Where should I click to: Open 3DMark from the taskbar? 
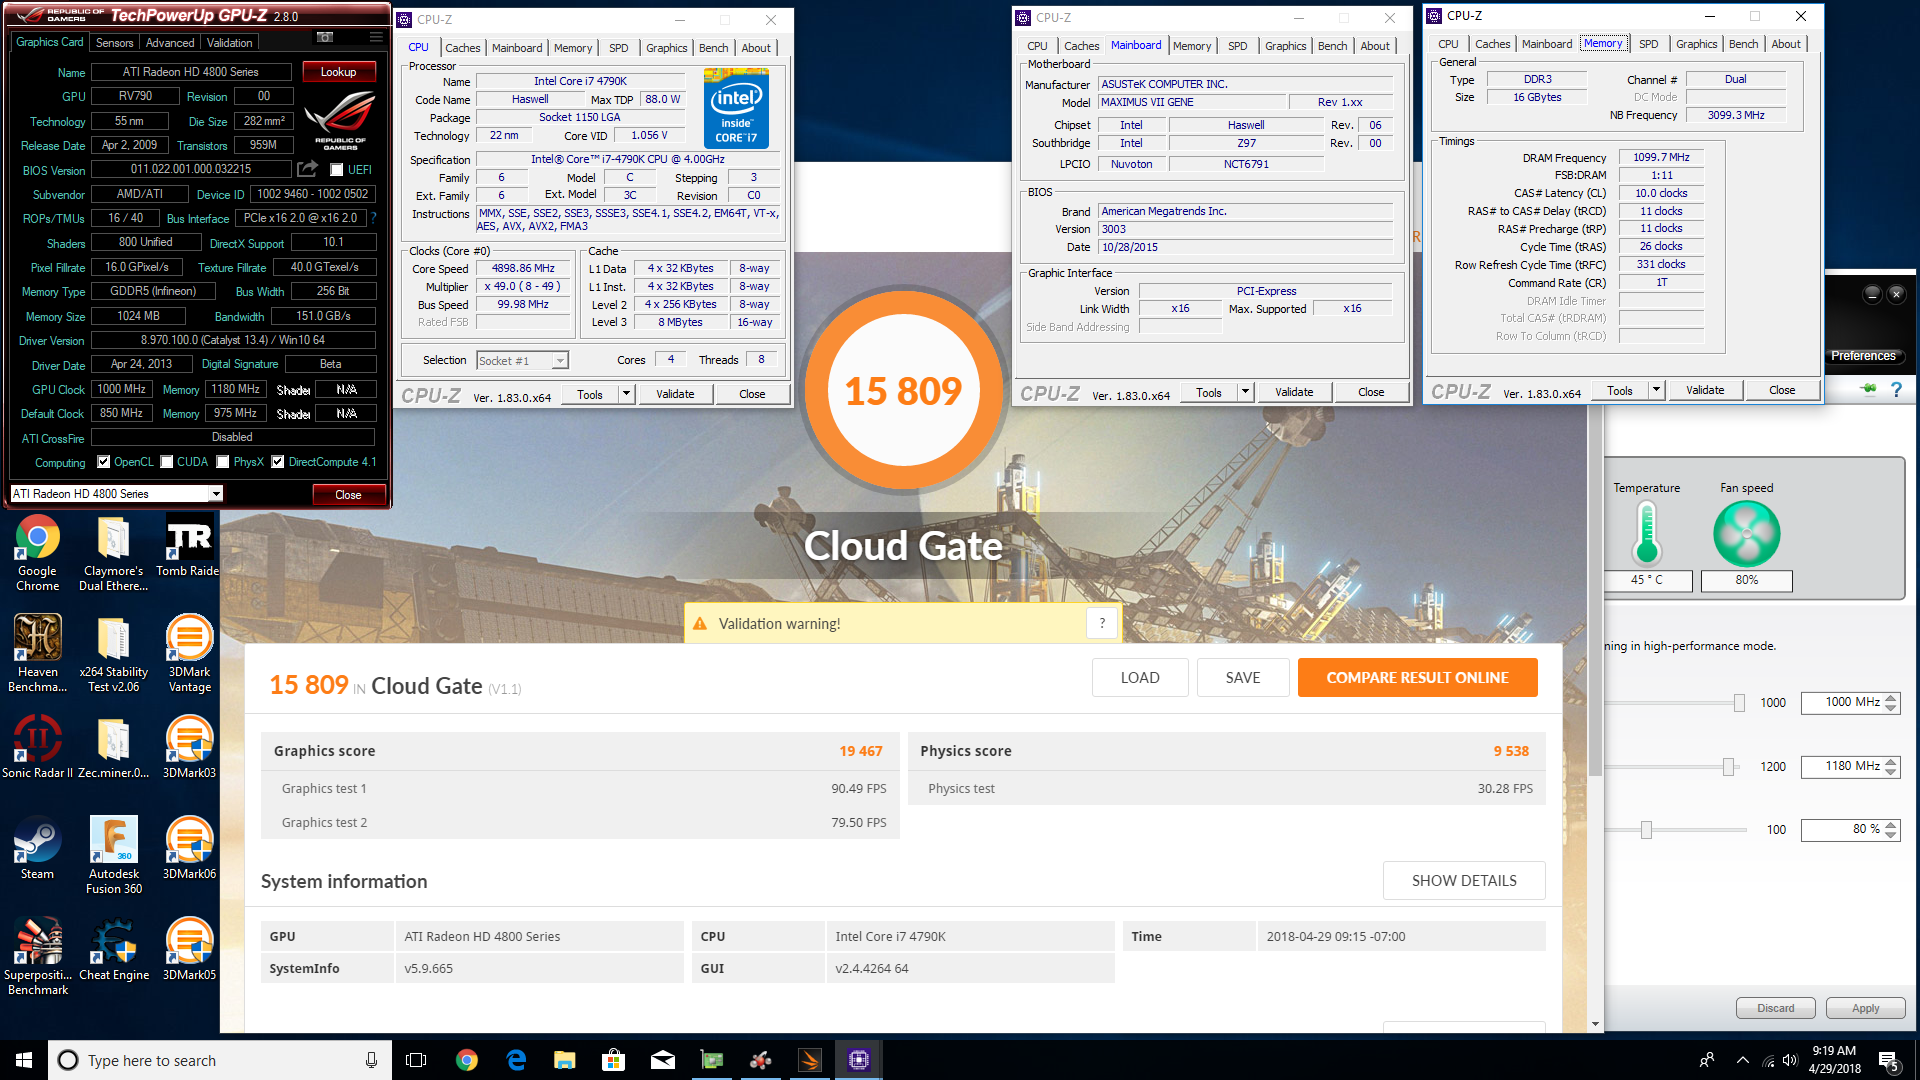coord(810,1060)
